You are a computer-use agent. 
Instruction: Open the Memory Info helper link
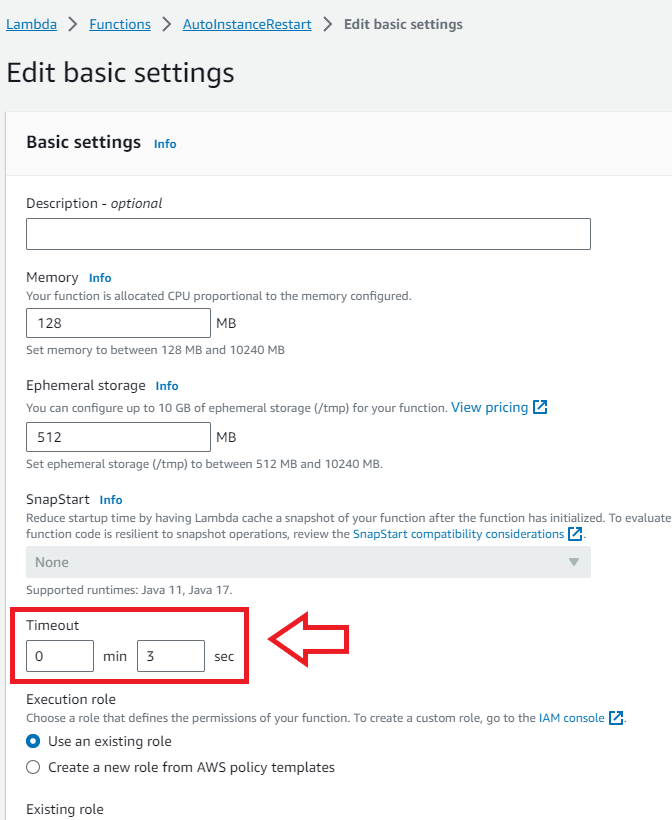pos(100,278)
